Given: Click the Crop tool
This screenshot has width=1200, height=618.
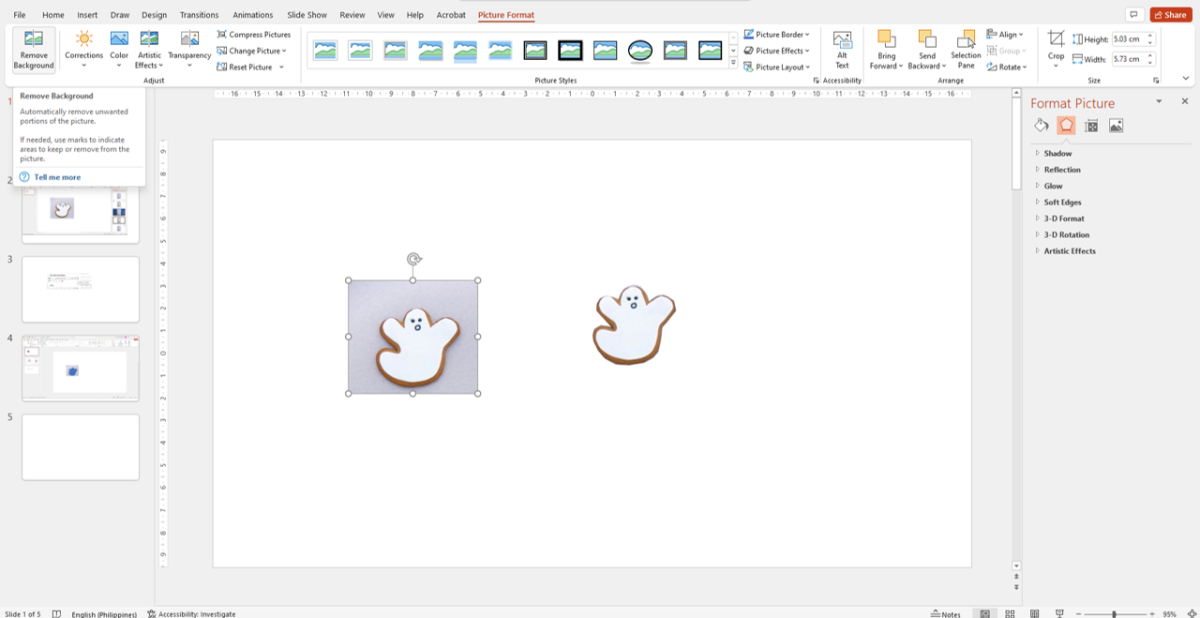Looking at the screenshot, I should coord(1055,47).
